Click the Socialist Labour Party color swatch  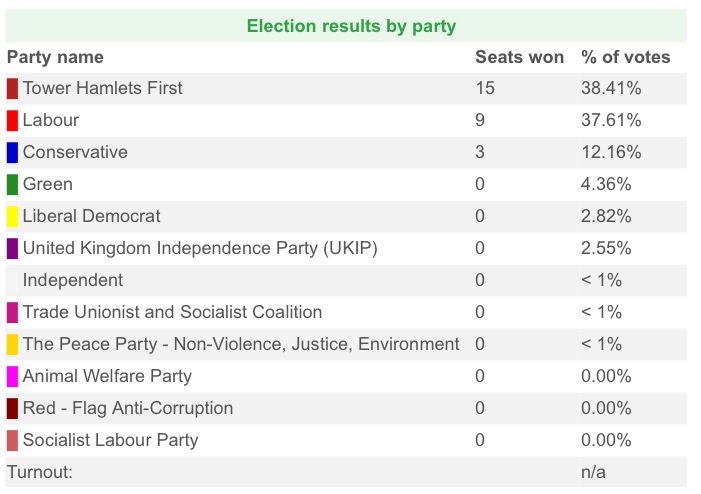pos(12,440)
